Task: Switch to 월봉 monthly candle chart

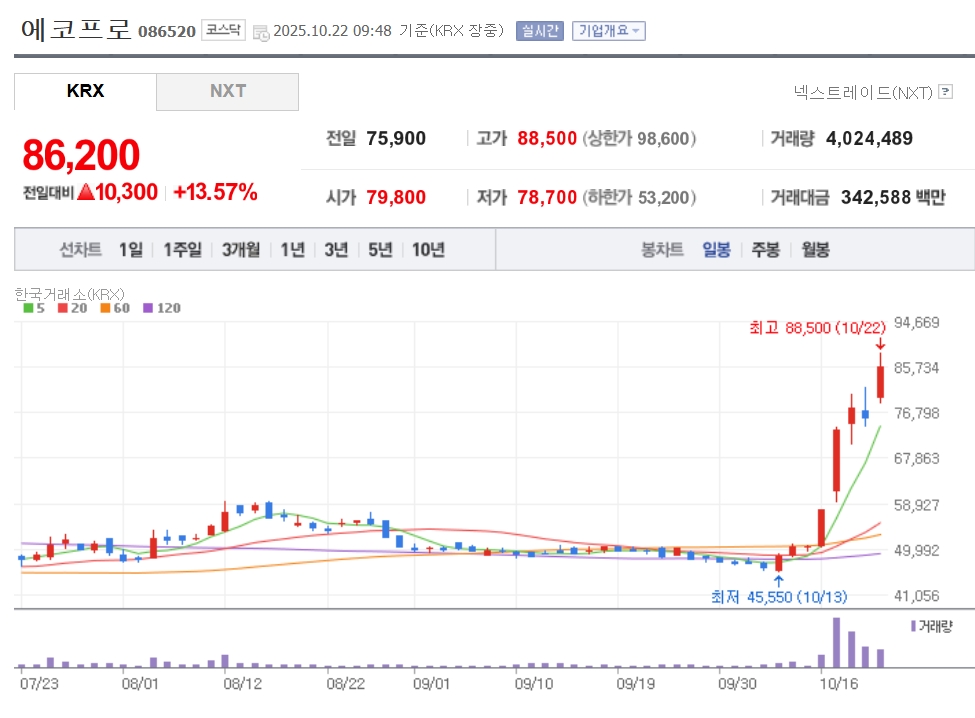Action: pos(814,250)
